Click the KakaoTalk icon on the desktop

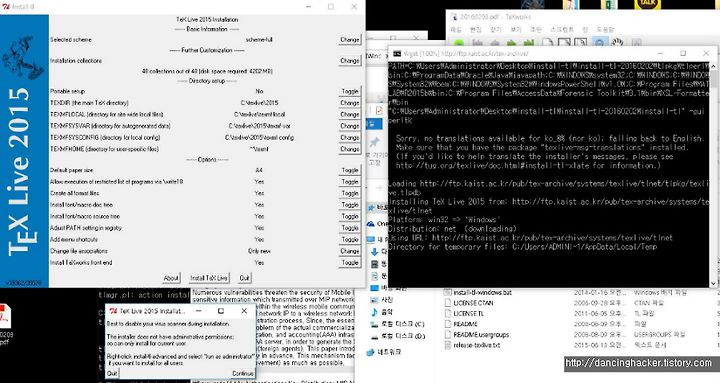click(x=647, y=4)
